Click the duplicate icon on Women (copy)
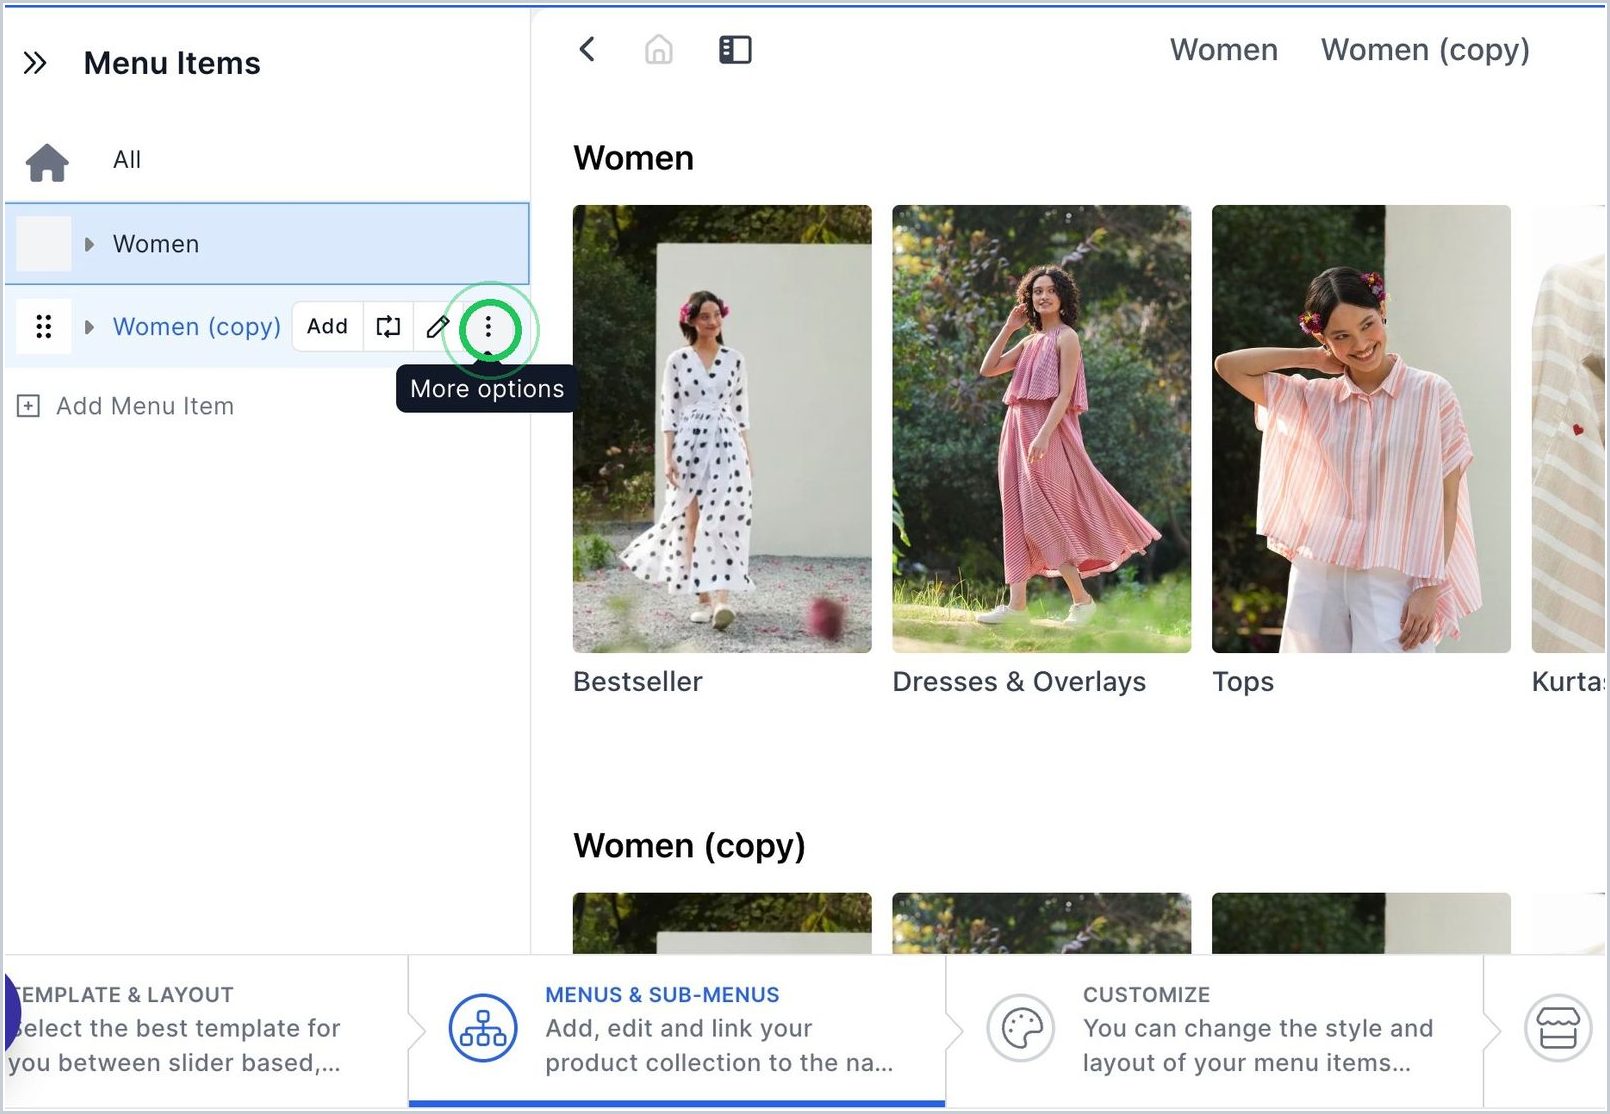The image size is (1610, 1114). coord(388,327)
